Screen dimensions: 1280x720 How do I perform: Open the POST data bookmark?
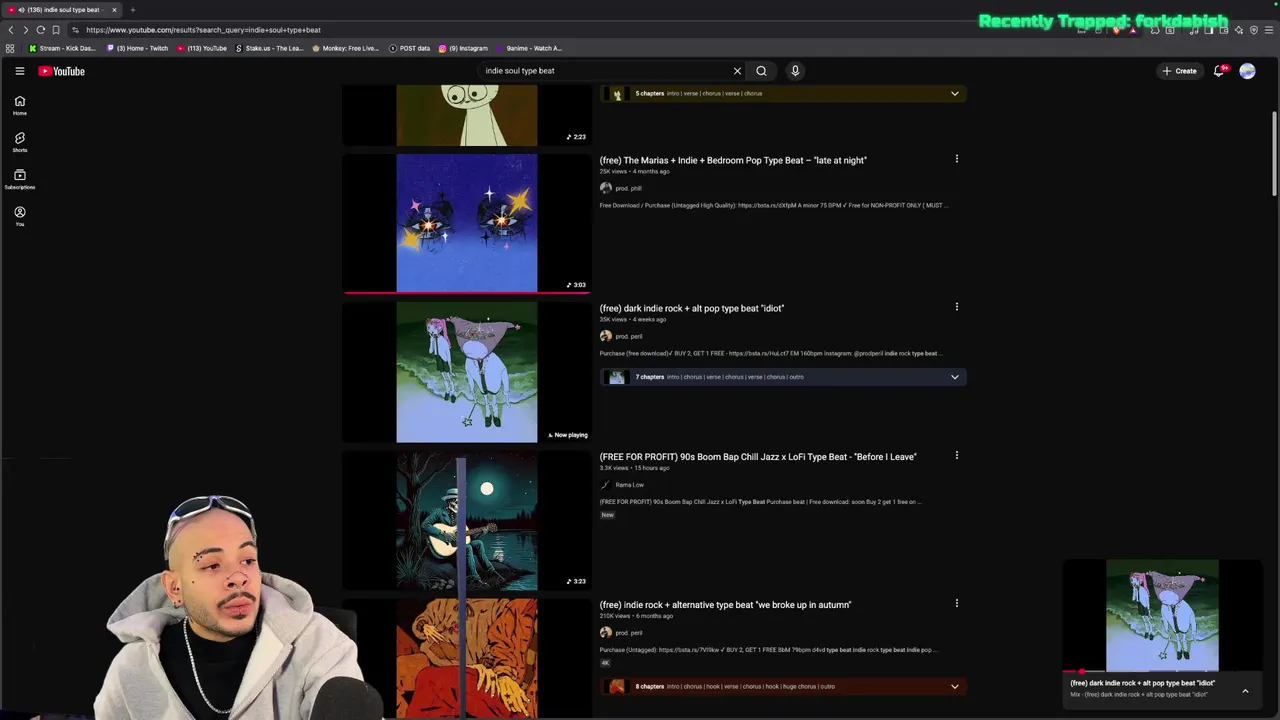pos(409,48)
